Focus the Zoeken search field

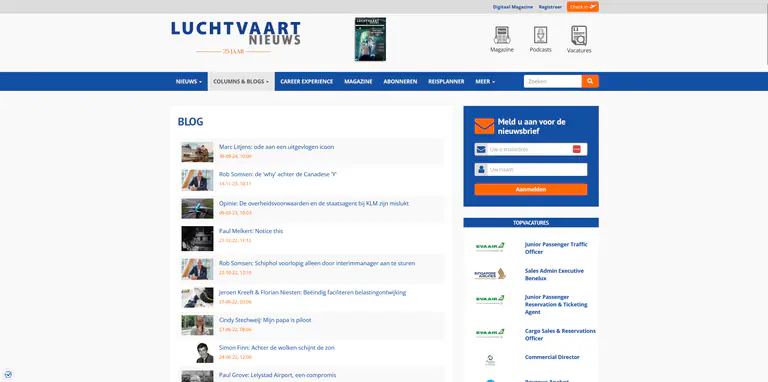pos(552,81)
